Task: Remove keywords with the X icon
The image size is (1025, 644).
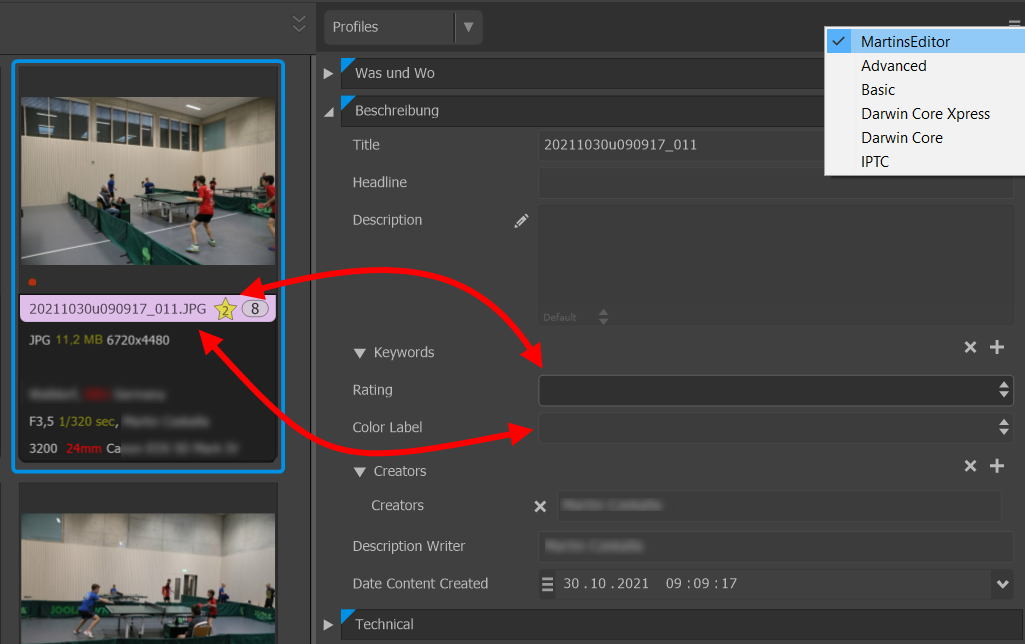Action: (x=970, y=347)
